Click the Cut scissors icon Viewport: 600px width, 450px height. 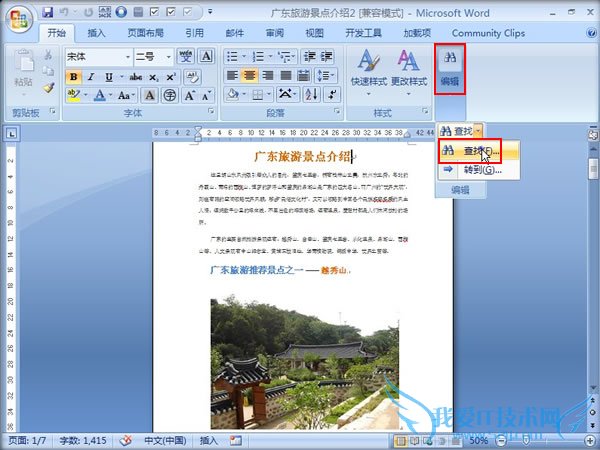tap(48, 55)
